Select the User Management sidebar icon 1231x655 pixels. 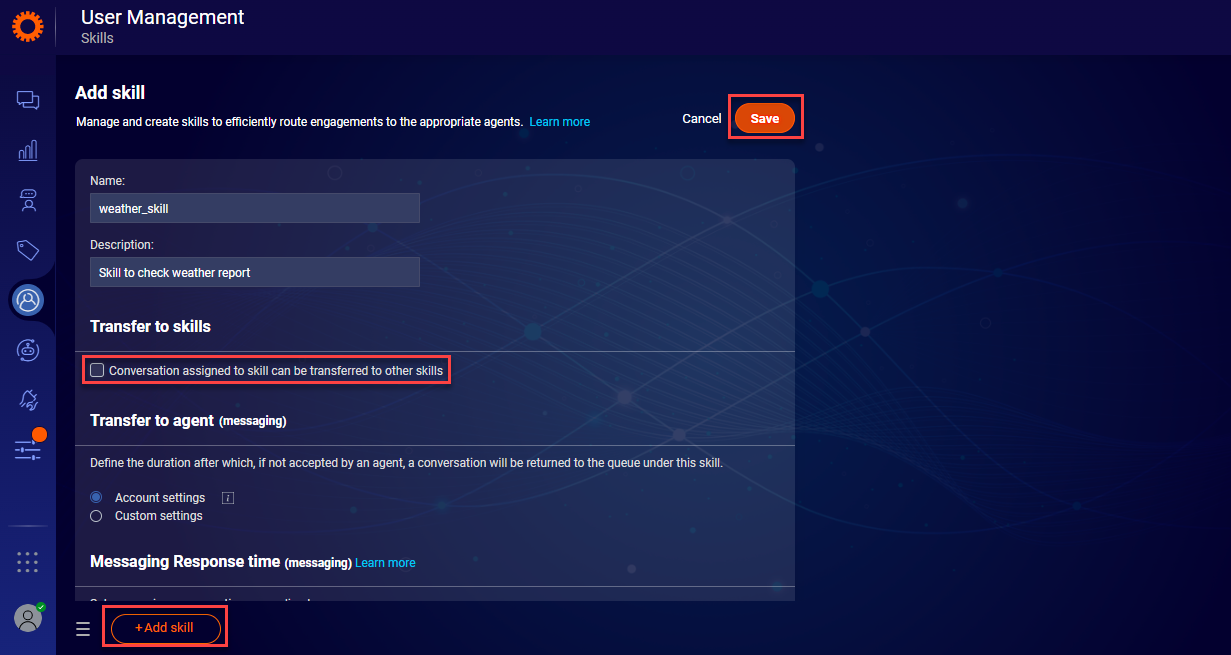point(28,299)
